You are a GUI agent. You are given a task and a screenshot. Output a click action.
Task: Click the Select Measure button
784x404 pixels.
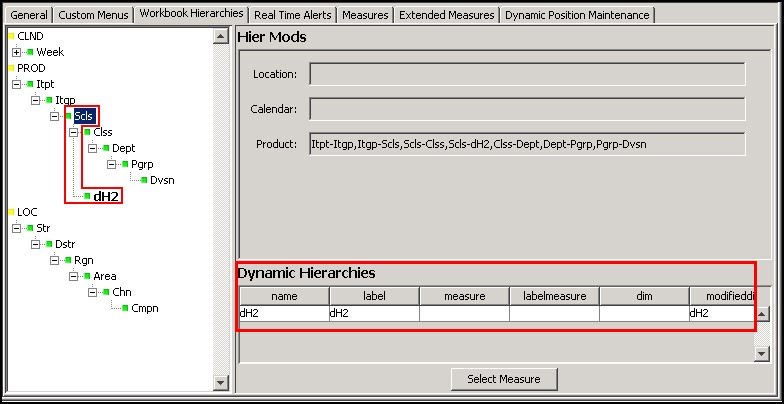[504, 379]
